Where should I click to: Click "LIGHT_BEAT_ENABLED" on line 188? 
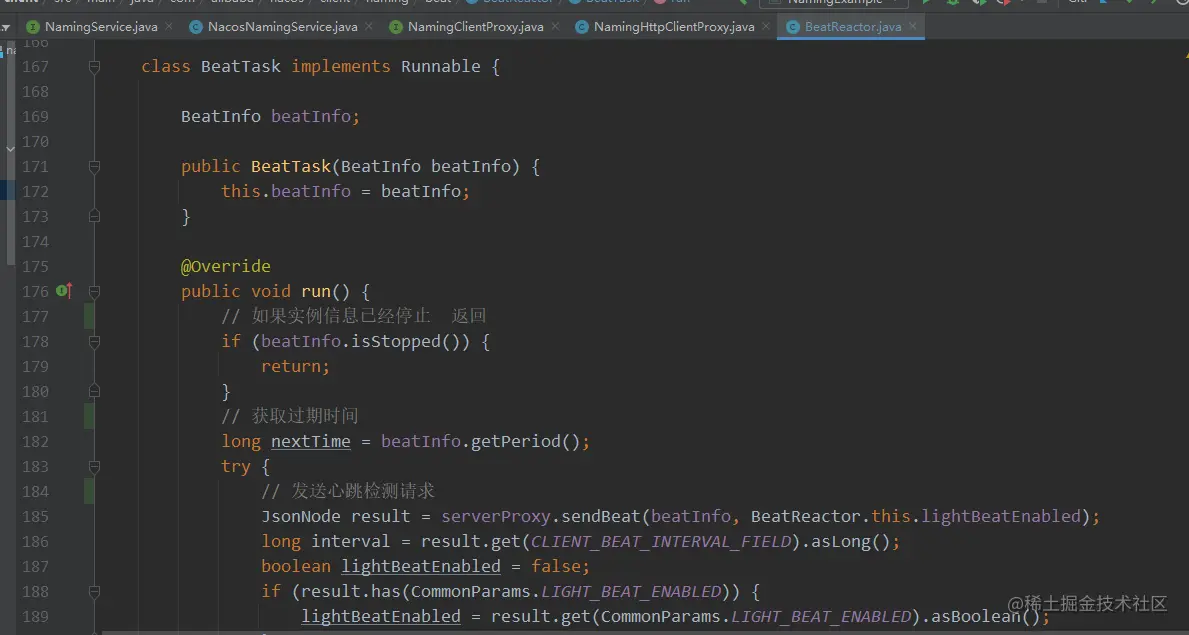tap(631, 592)
